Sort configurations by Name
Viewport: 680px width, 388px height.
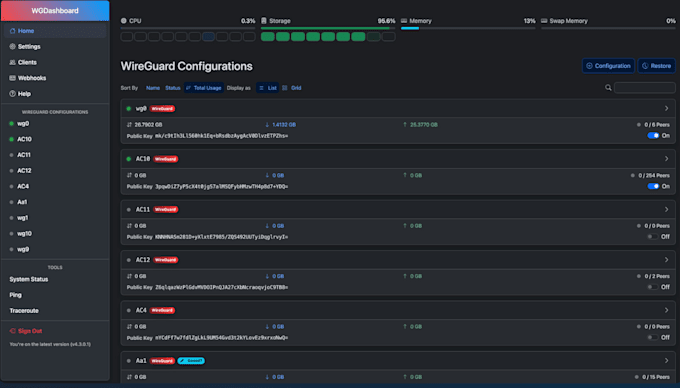tap(153, 88)
